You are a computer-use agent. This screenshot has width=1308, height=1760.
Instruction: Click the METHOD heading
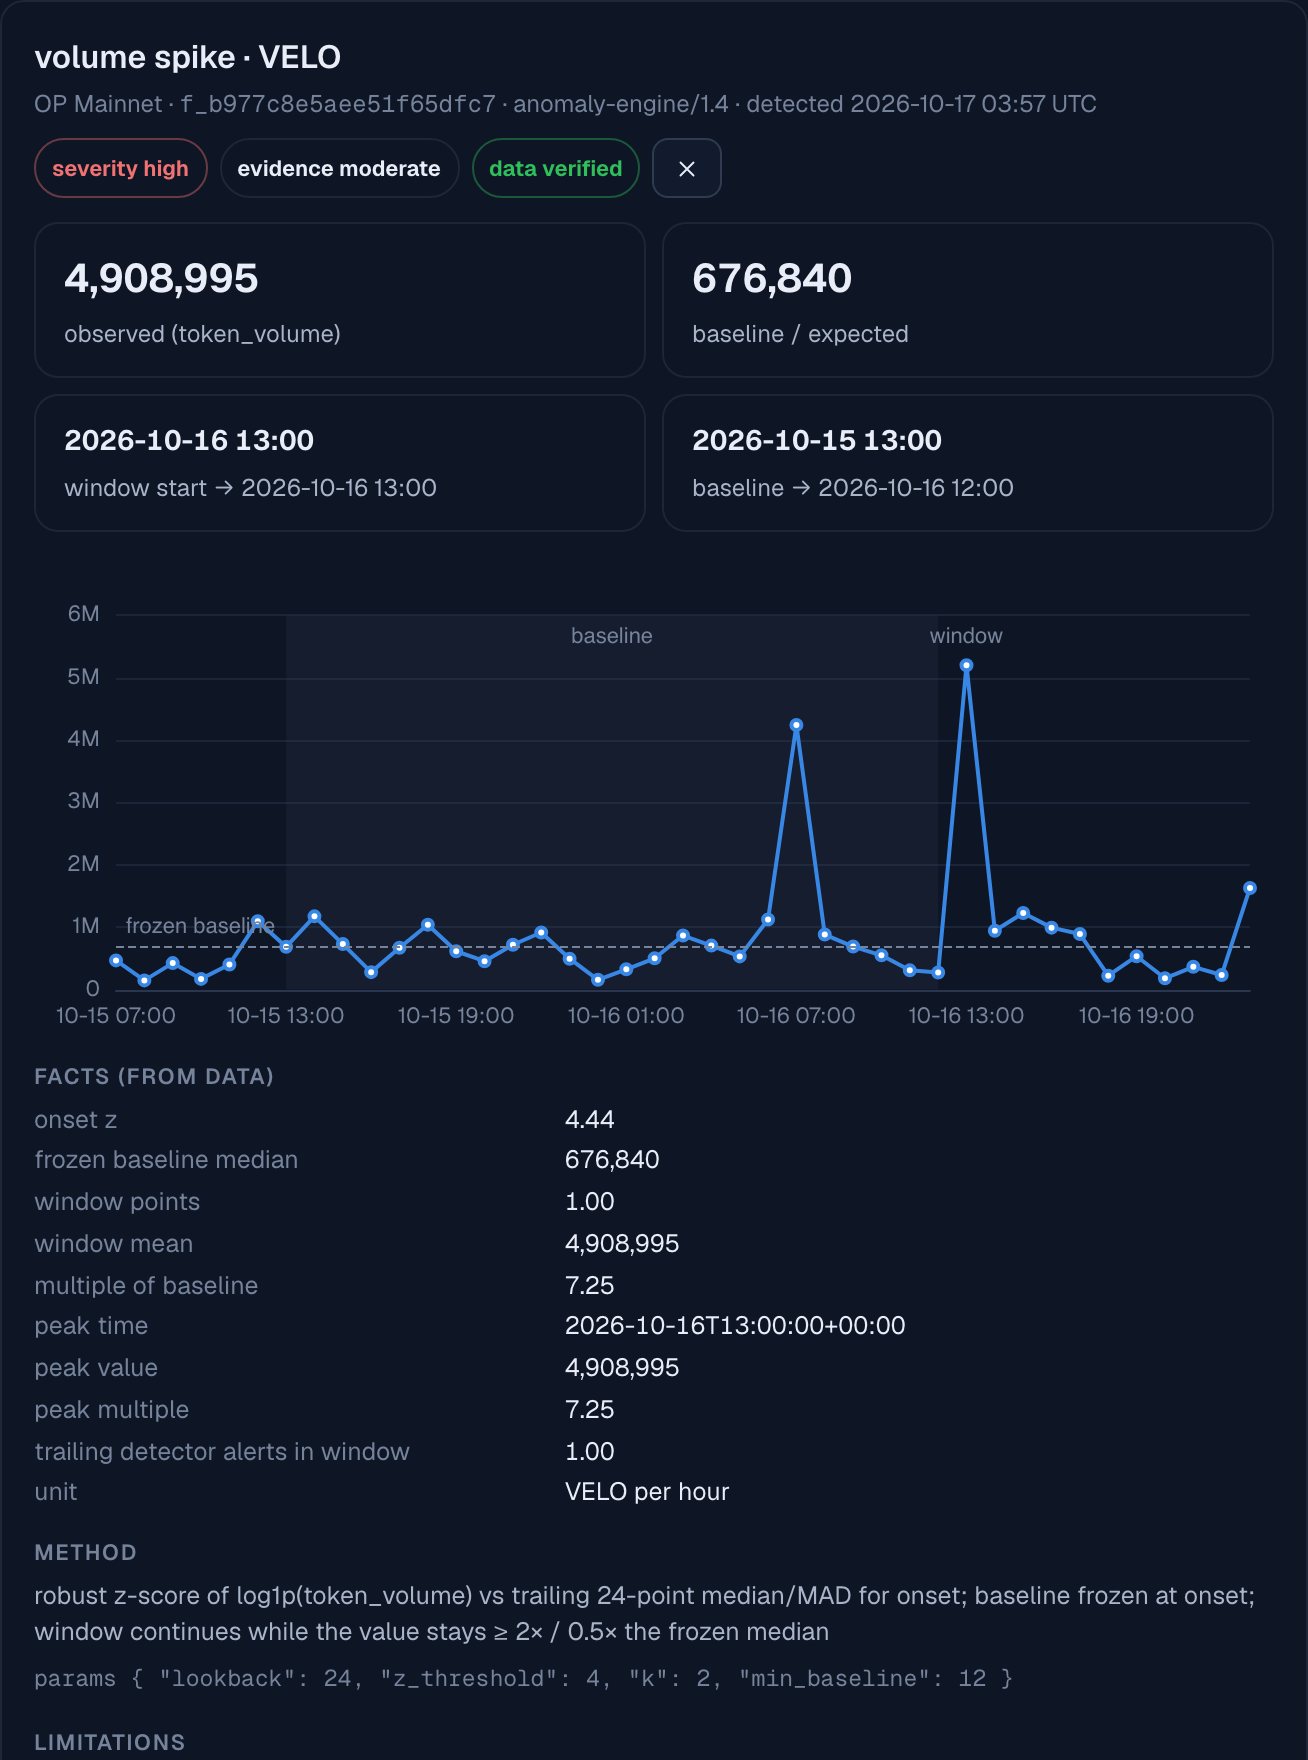pos(85,1553)
